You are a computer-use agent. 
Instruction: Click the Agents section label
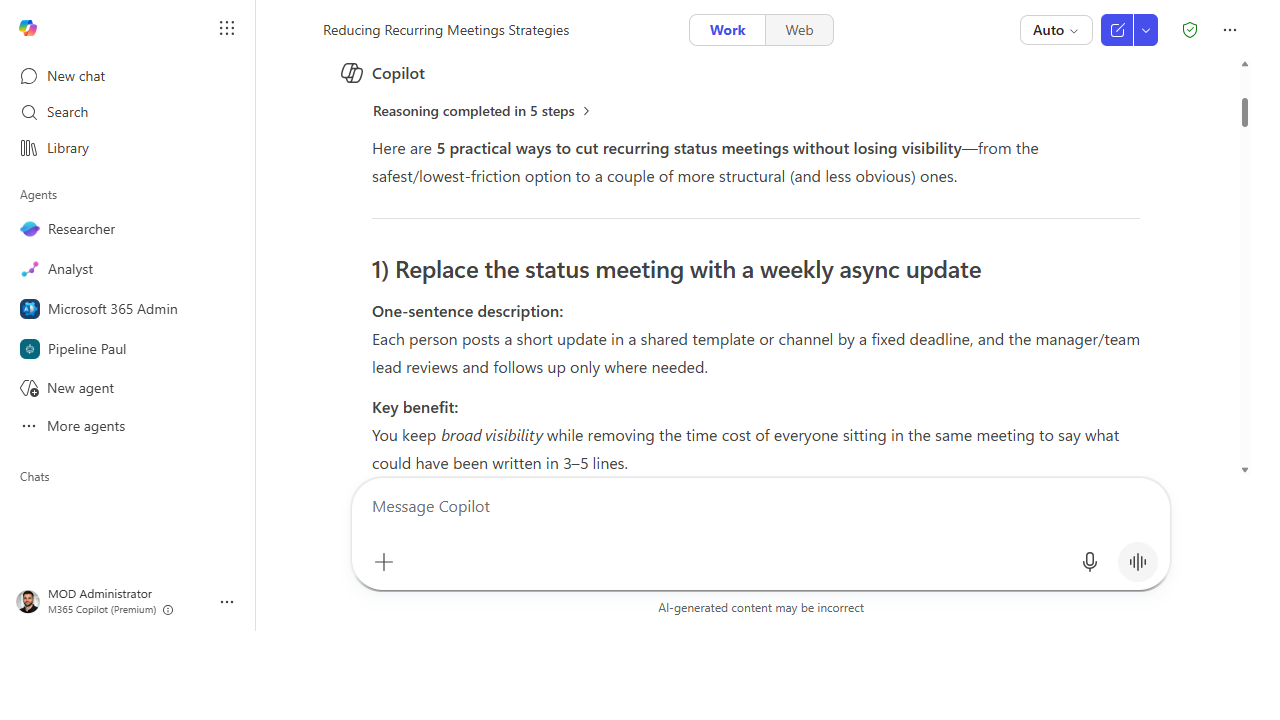pos(38,195)
